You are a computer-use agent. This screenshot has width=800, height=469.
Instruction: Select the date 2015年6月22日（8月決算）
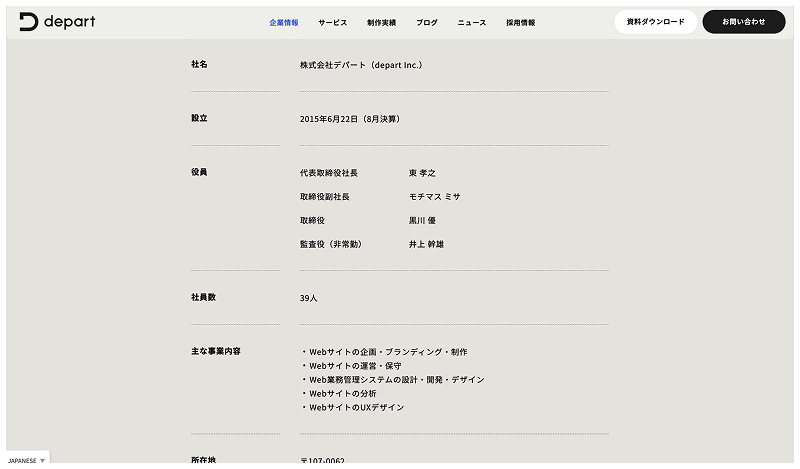click(x=350, y=119)
